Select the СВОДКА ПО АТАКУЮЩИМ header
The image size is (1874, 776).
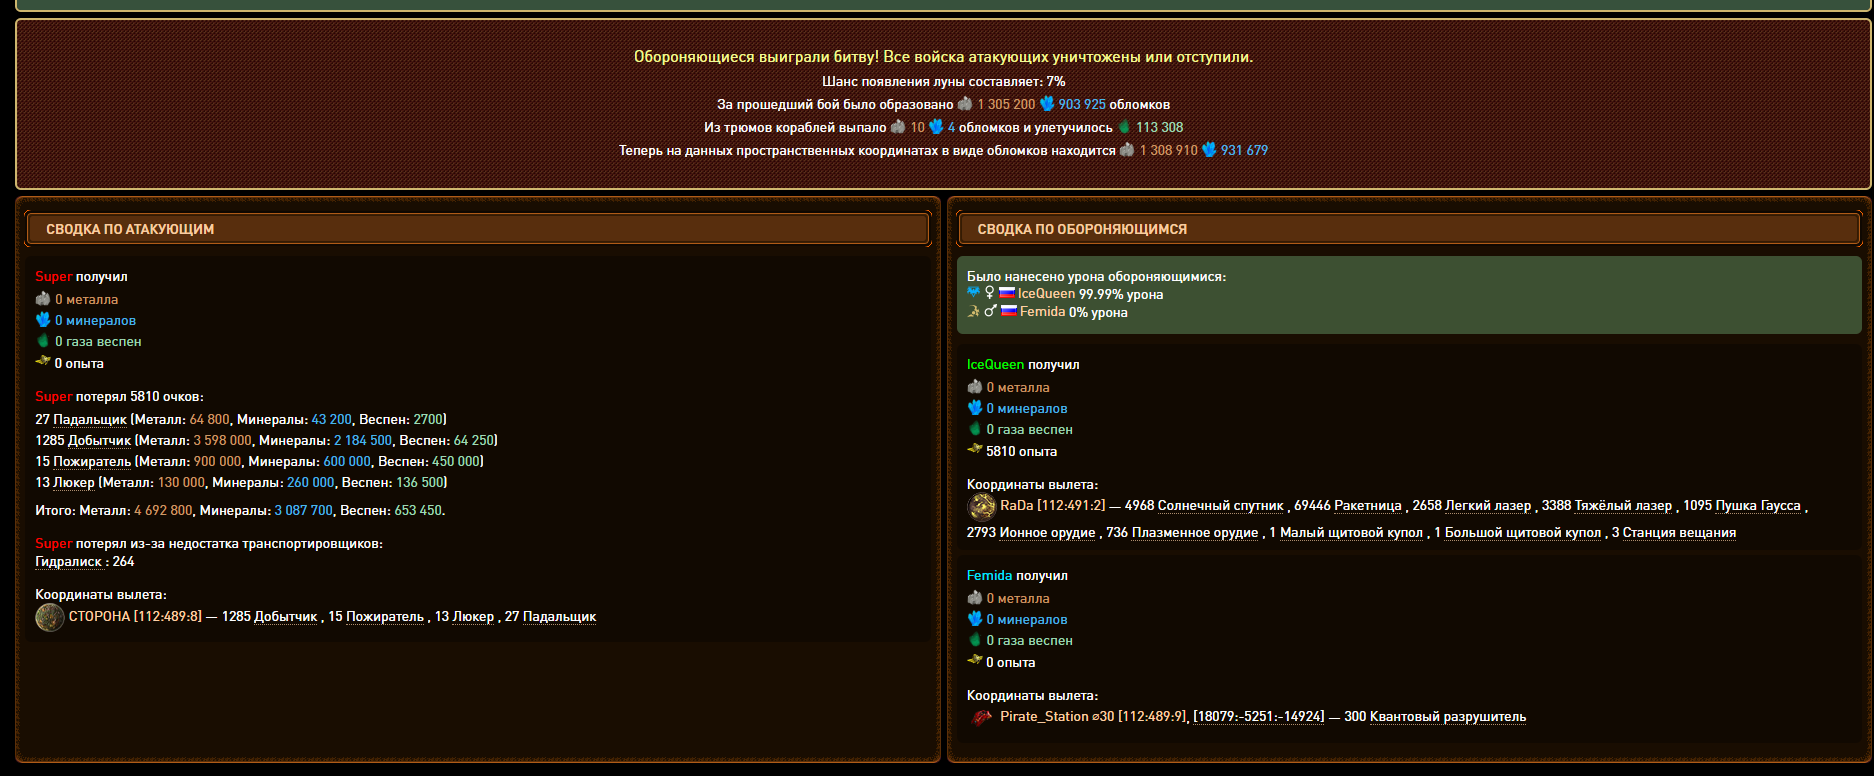pyautogui.click(x=130, y=229)
